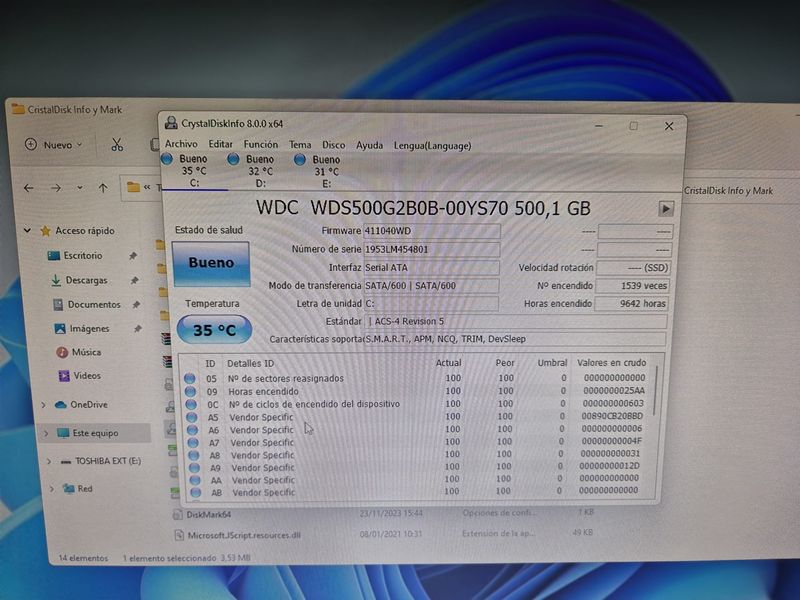Select row Nº de ciclos de encendido del dispositivo
The width and height of the screenshot is (800, 600).
(x=416, y=404)
